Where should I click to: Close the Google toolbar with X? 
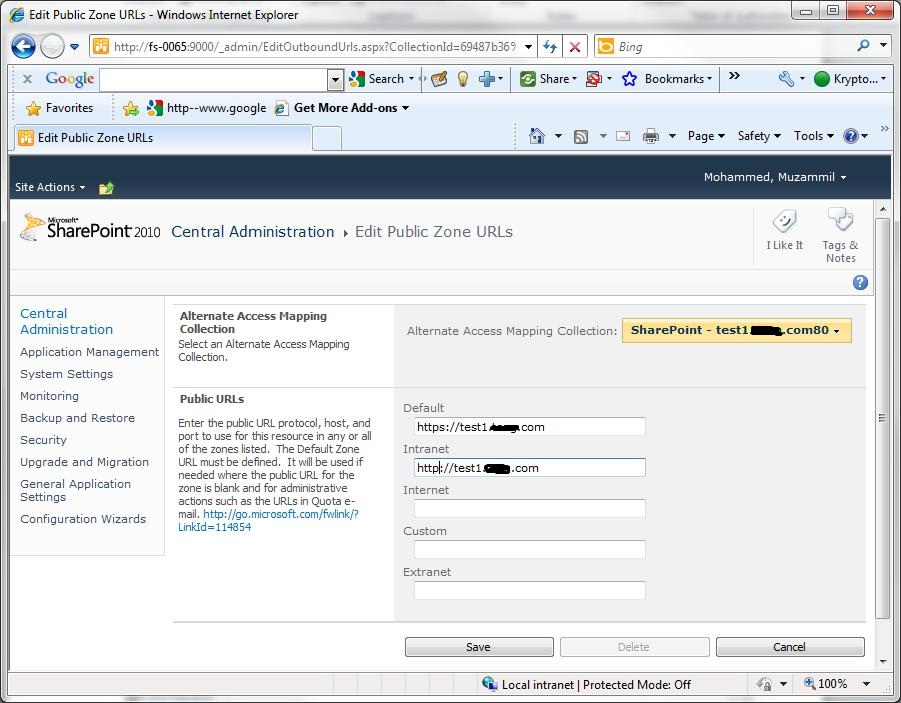tap(27, 79)
